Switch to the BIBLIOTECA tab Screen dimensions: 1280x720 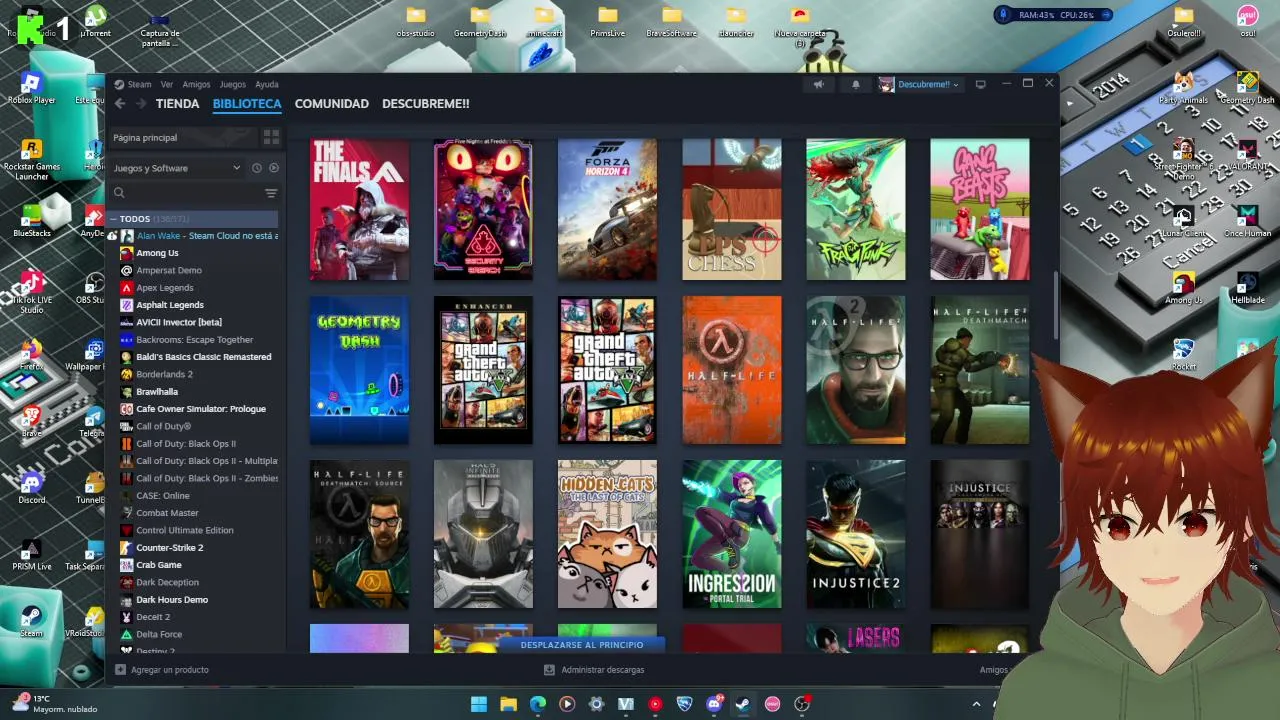(247, 104)
